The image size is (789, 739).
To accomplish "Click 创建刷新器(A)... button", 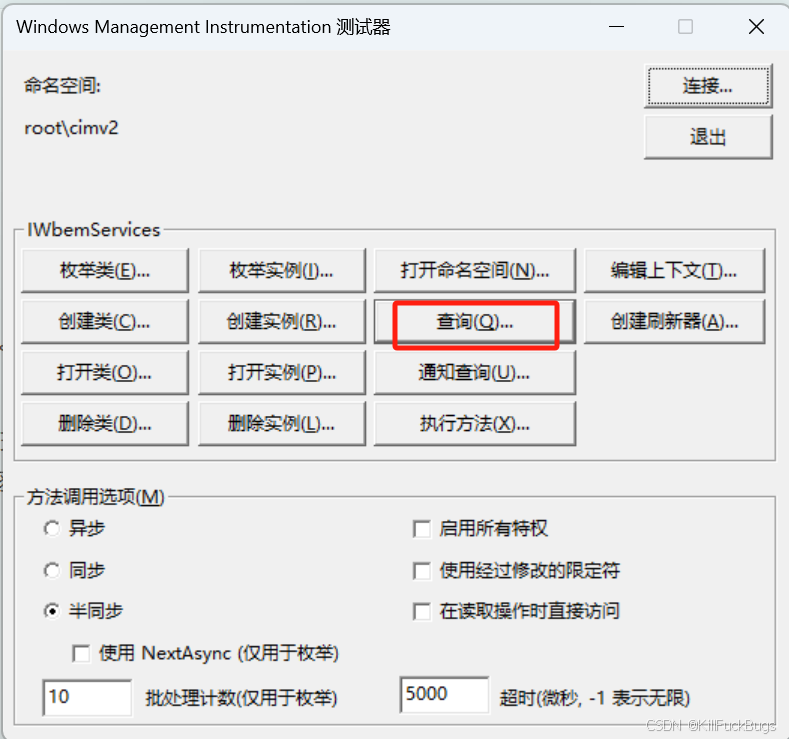I will click(x=674, y=321).
